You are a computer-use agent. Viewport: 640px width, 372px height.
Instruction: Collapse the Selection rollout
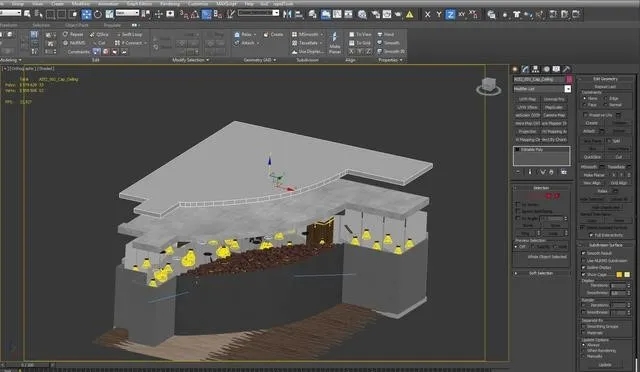pyautogui.click(x=541, y=188)
